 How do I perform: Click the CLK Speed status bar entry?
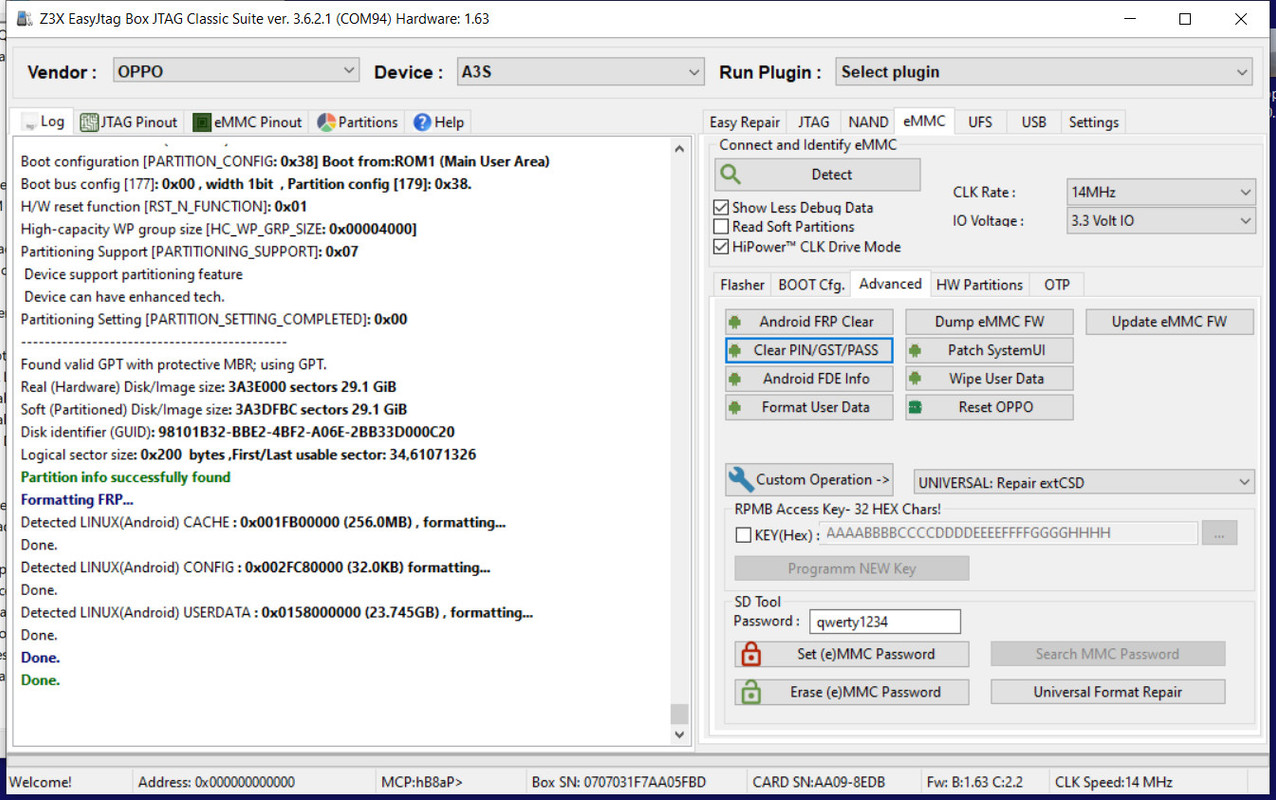coord(1114,782)
